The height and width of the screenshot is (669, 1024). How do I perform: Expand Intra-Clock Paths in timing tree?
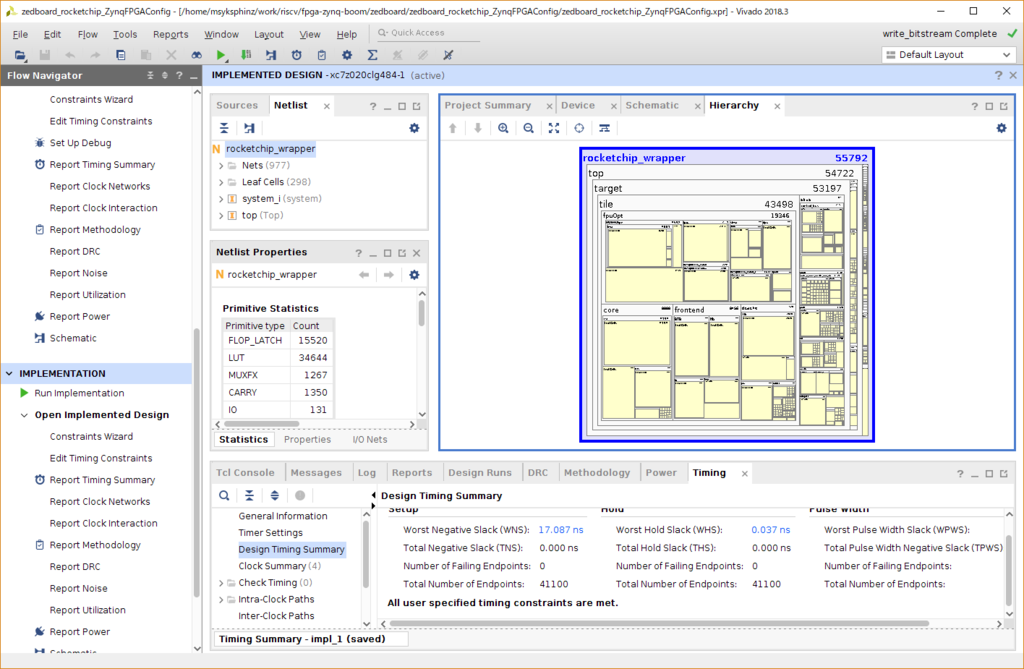click(x=221, y=600)
